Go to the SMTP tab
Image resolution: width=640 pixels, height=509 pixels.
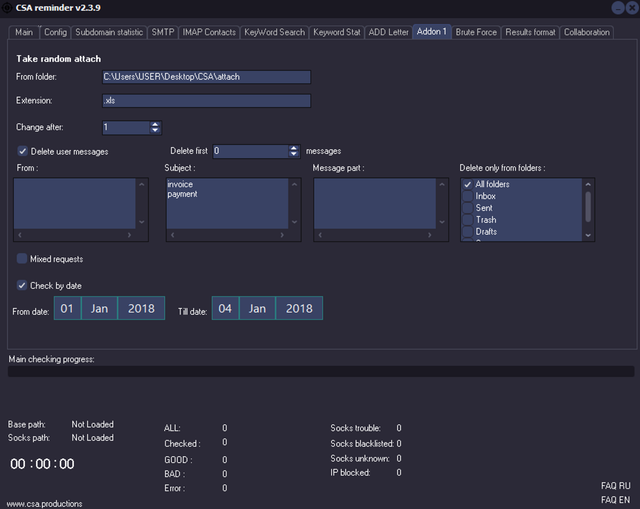[163, 32]
